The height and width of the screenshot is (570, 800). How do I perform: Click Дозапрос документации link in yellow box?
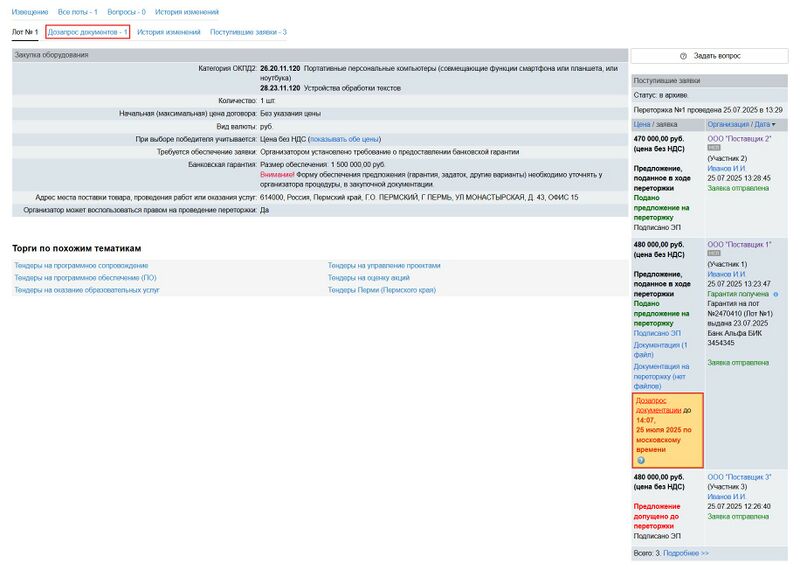coord(658,405)
